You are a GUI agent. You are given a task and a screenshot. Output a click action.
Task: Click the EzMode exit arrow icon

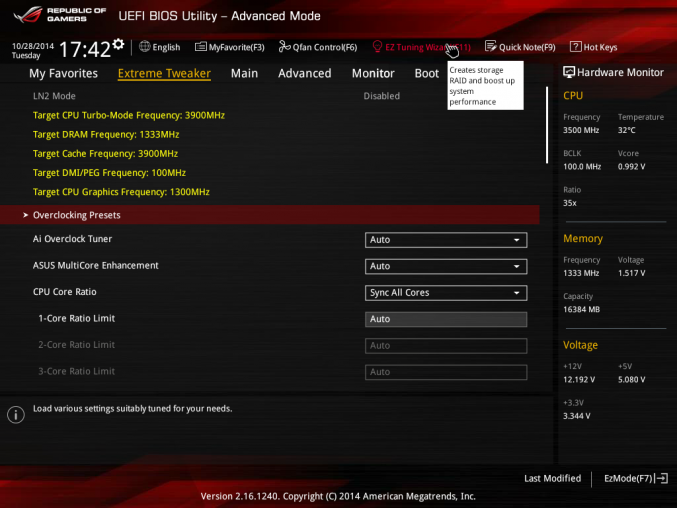coord(661,478)
